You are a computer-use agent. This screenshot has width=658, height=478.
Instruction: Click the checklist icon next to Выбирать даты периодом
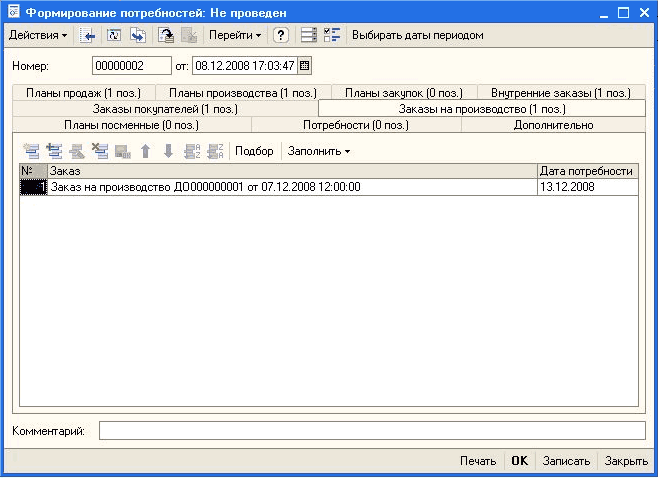point(332,35)
